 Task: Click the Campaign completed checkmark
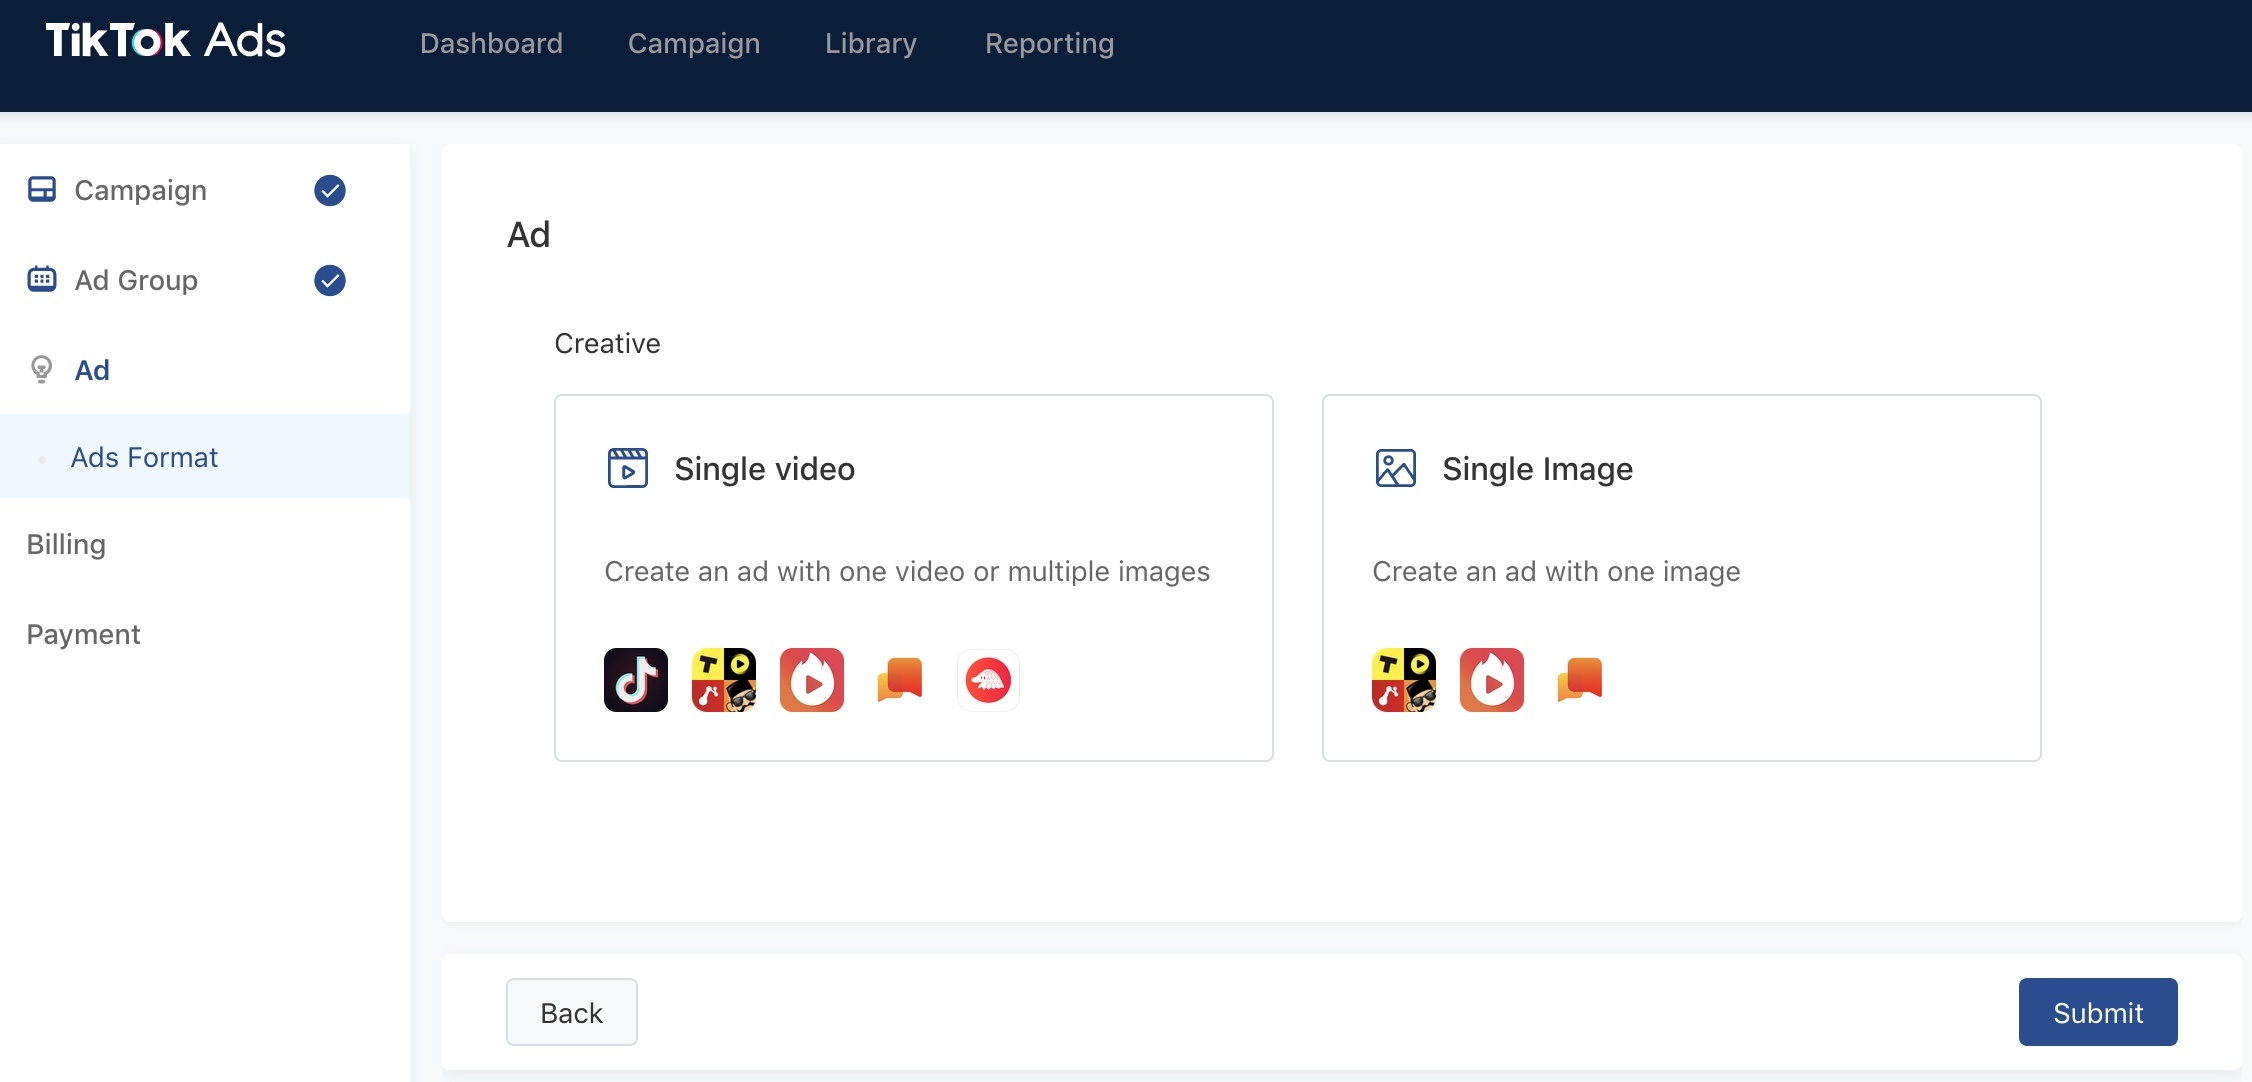coord(330,190)
